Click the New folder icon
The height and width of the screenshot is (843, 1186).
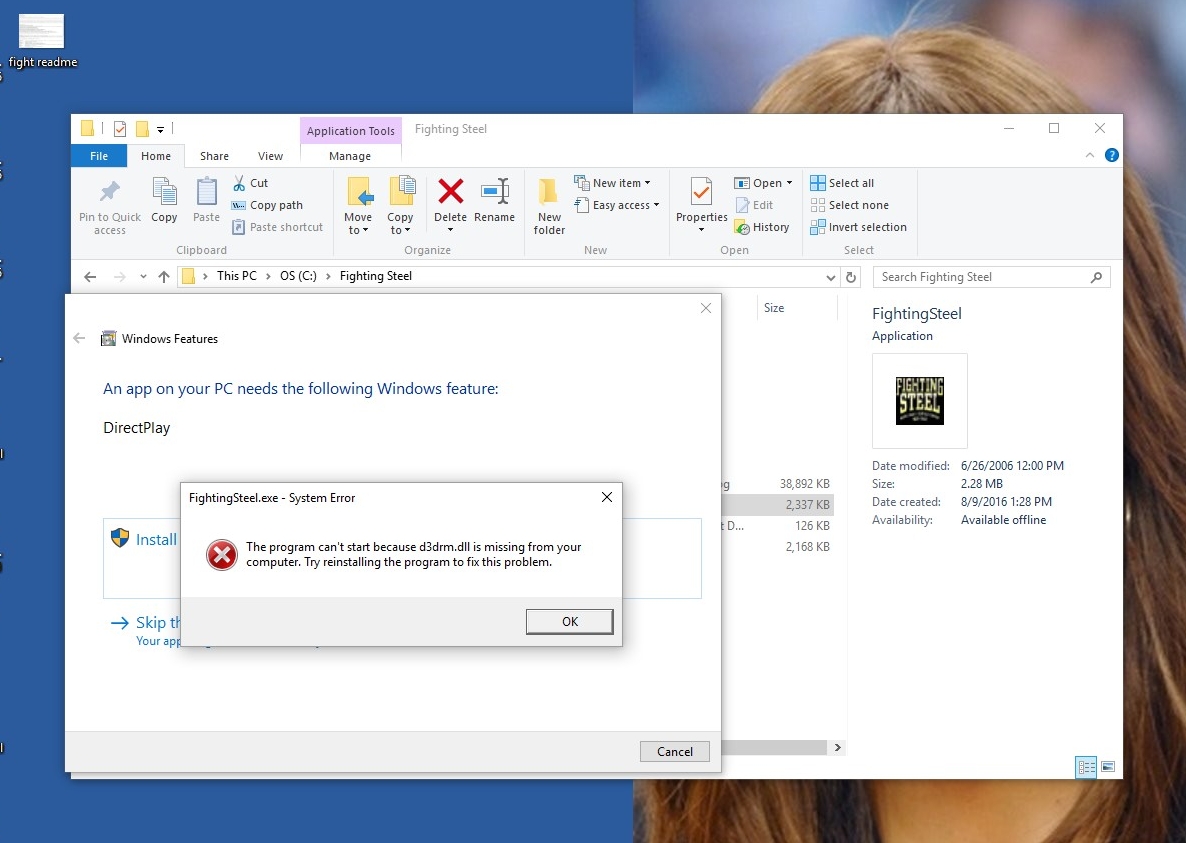(549, 193)
